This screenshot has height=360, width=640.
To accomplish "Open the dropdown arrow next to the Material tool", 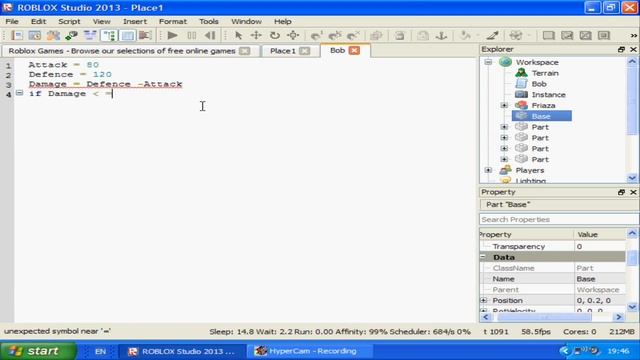I will pos(478,36).
